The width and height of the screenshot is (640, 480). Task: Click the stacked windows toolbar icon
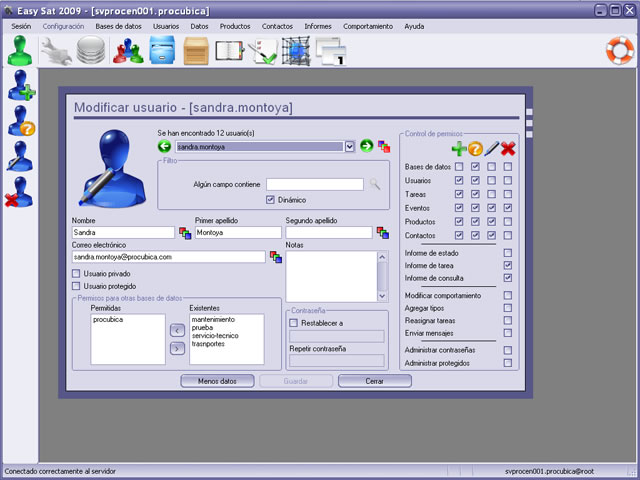[x=331, y=51]
